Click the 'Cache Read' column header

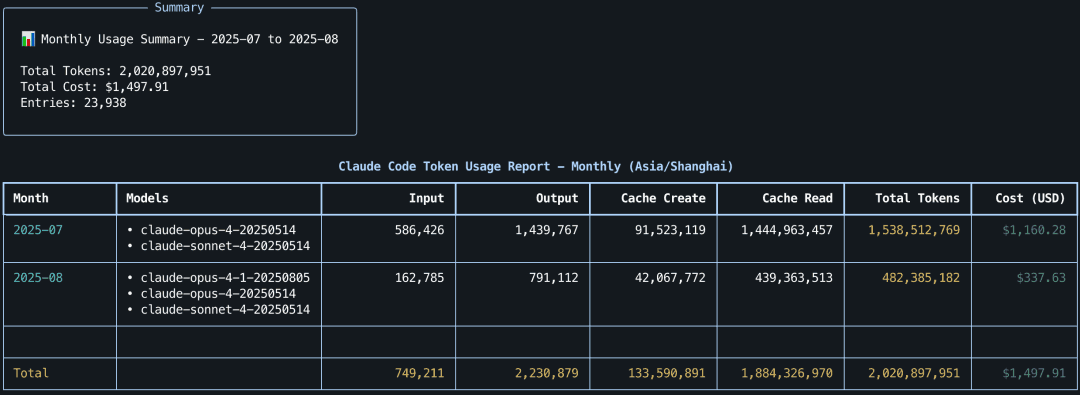pyautogui.click(x=798, y=199)
